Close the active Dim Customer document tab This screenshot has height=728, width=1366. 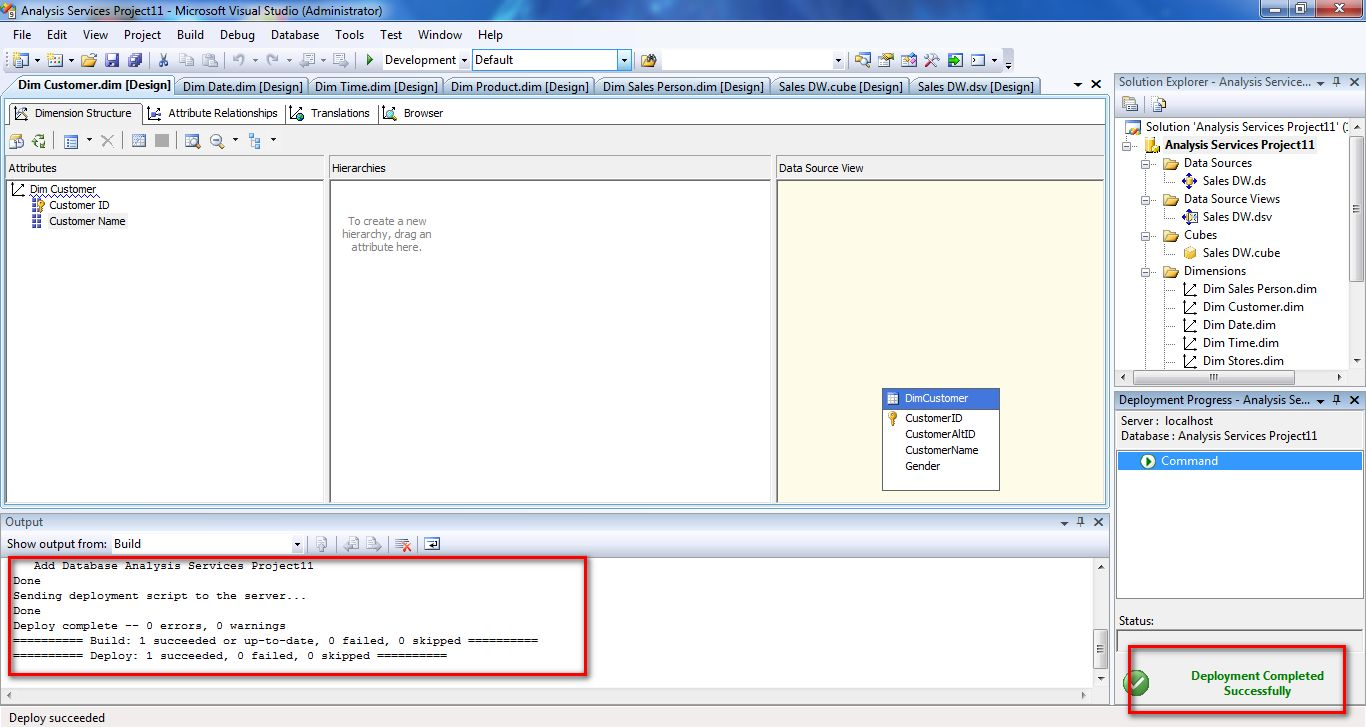pos(1098,85)
